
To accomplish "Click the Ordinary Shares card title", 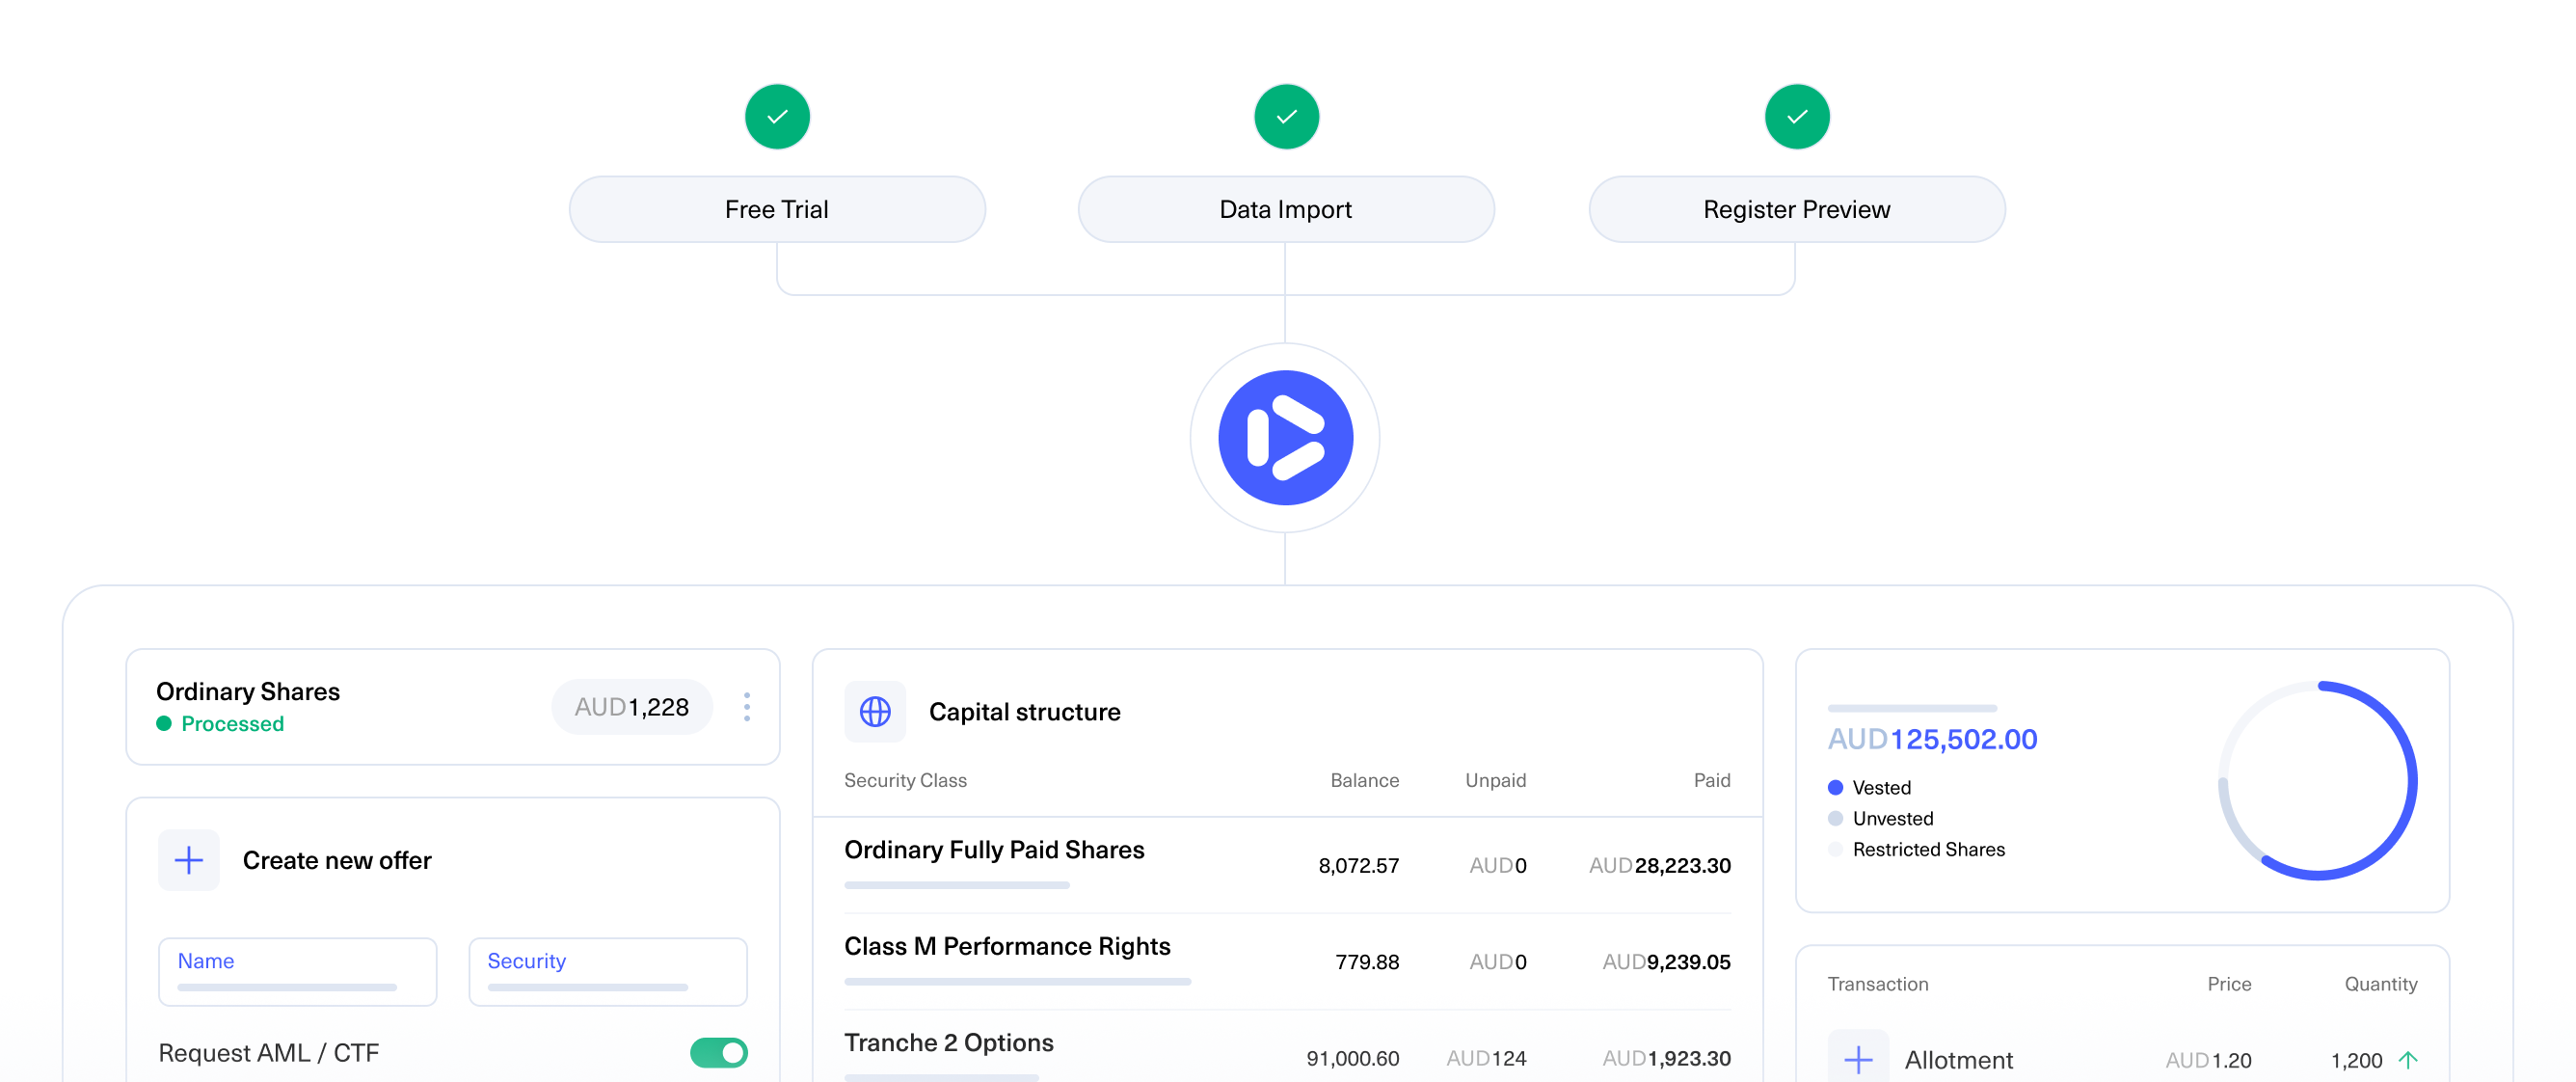I will pos(248,691).
